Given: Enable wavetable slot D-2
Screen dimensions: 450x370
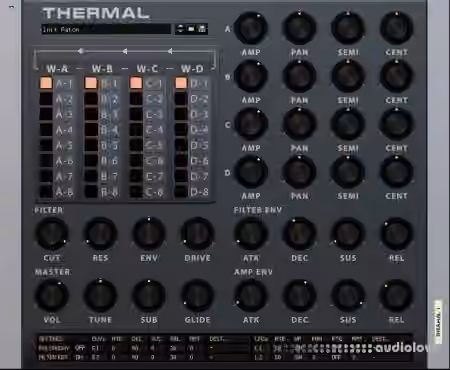Looking at the screenshot, I should [181, 99].
